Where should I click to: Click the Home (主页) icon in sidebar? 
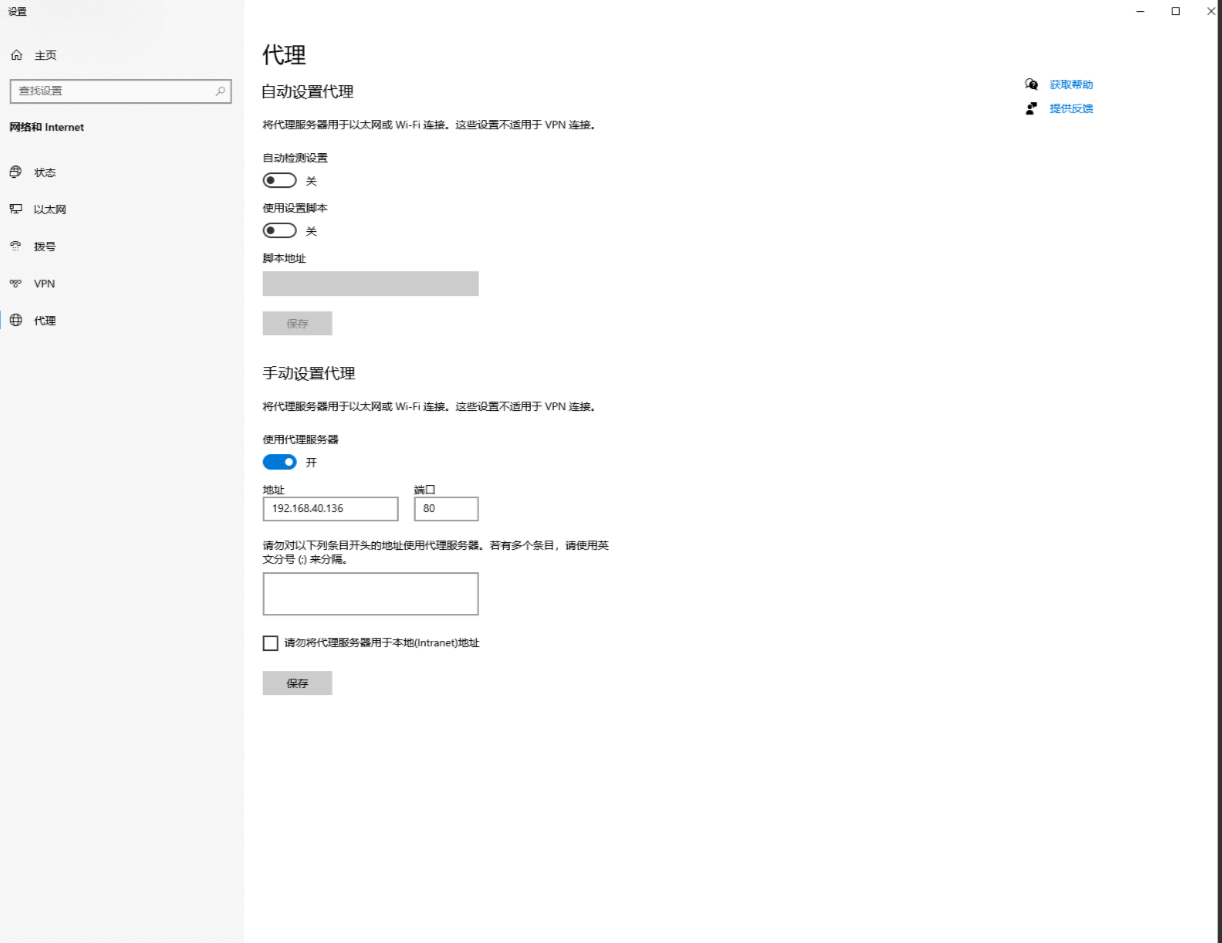click(x=16, y=55)
